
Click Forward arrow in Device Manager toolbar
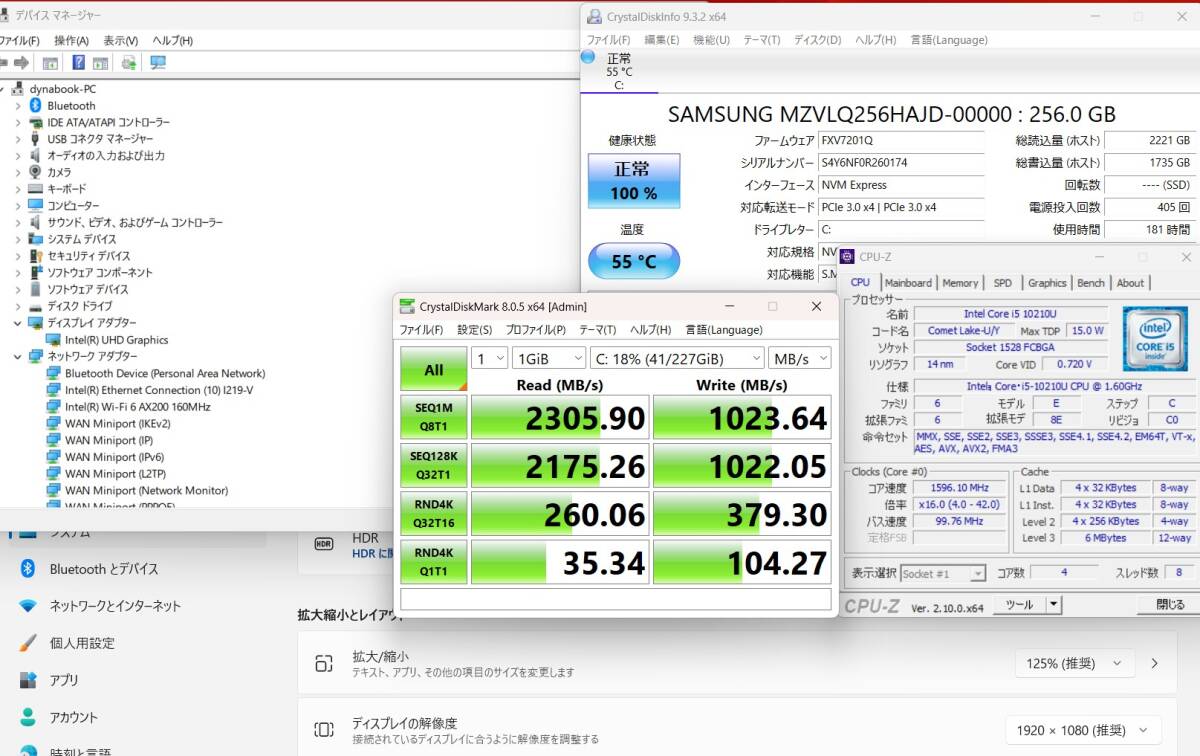[x=21, y=62]
